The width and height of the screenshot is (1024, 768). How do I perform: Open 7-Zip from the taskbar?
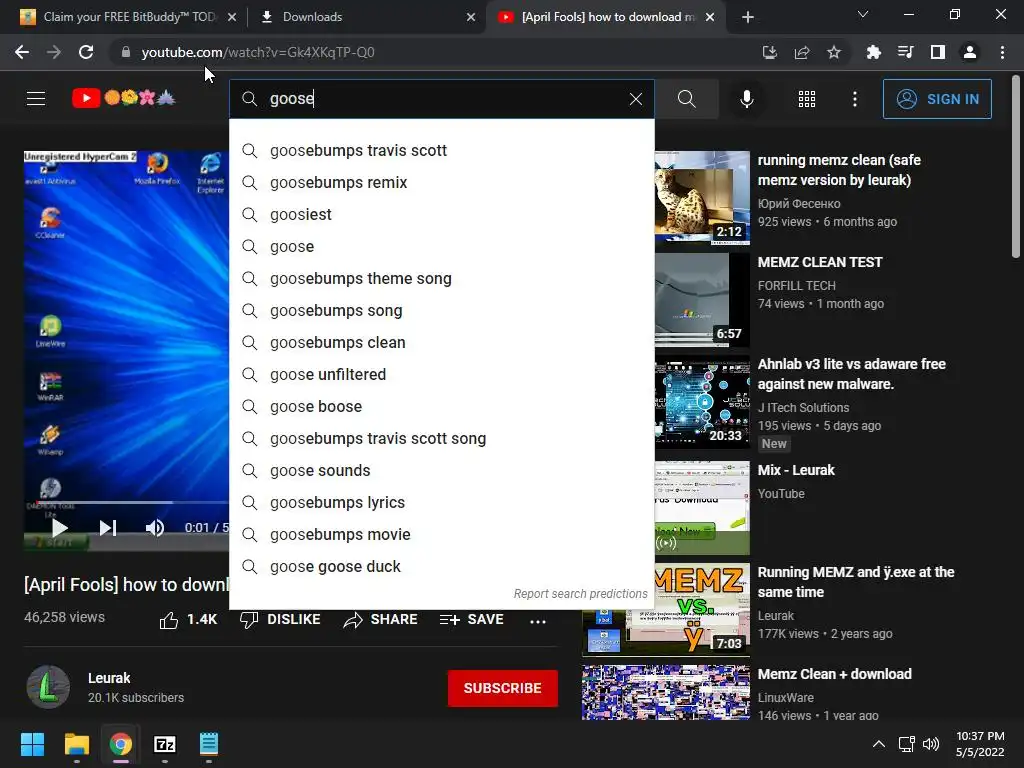165,744
